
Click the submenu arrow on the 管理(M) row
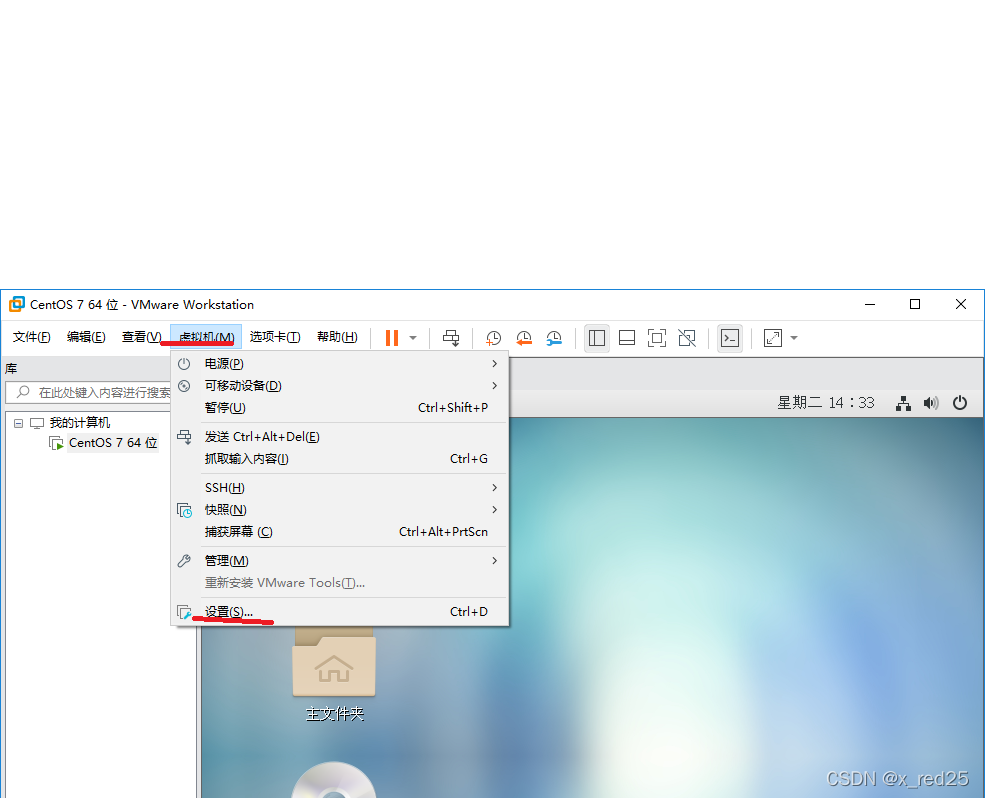coord(495,560)
